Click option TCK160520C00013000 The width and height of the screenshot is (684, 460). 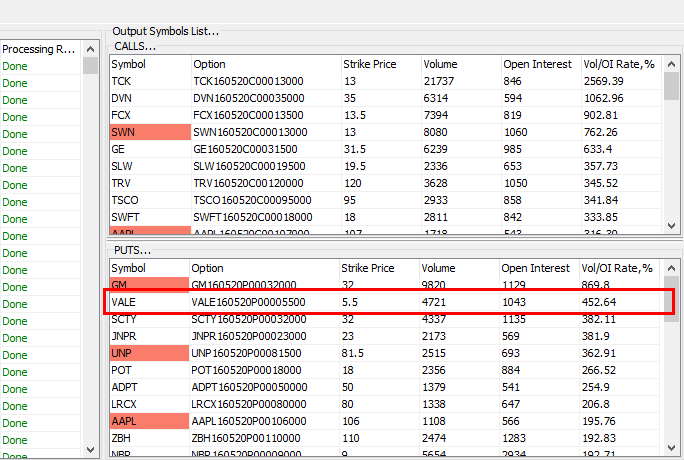[x=248, y=81]
